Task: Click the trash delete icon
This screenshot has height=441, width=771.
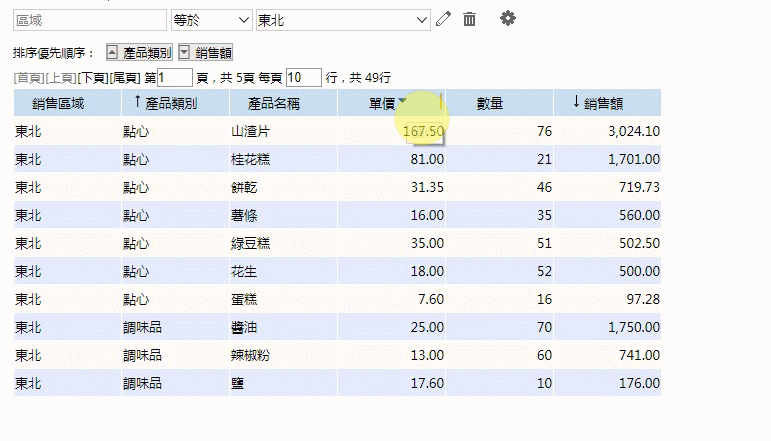Action: (470, 19)
